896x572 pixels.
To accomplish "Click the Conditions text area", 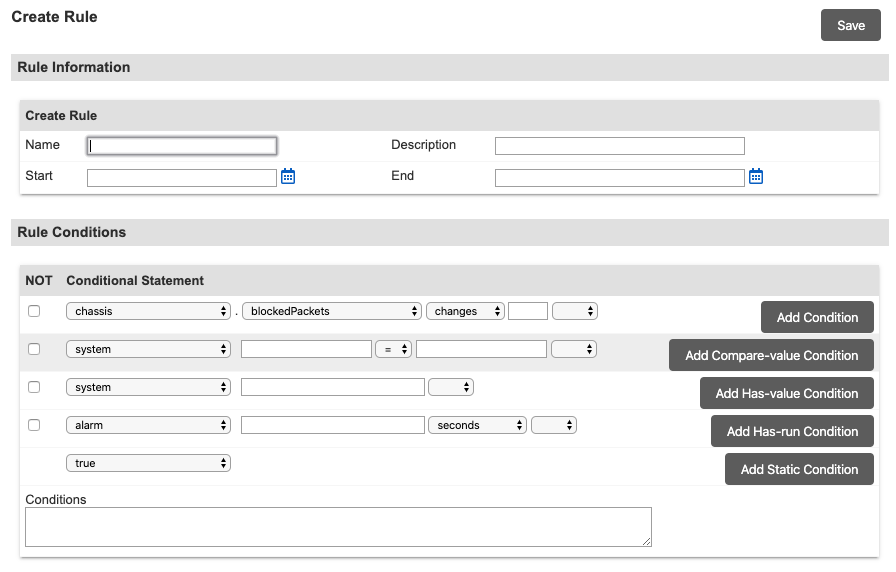I will (x=338, y=527).
